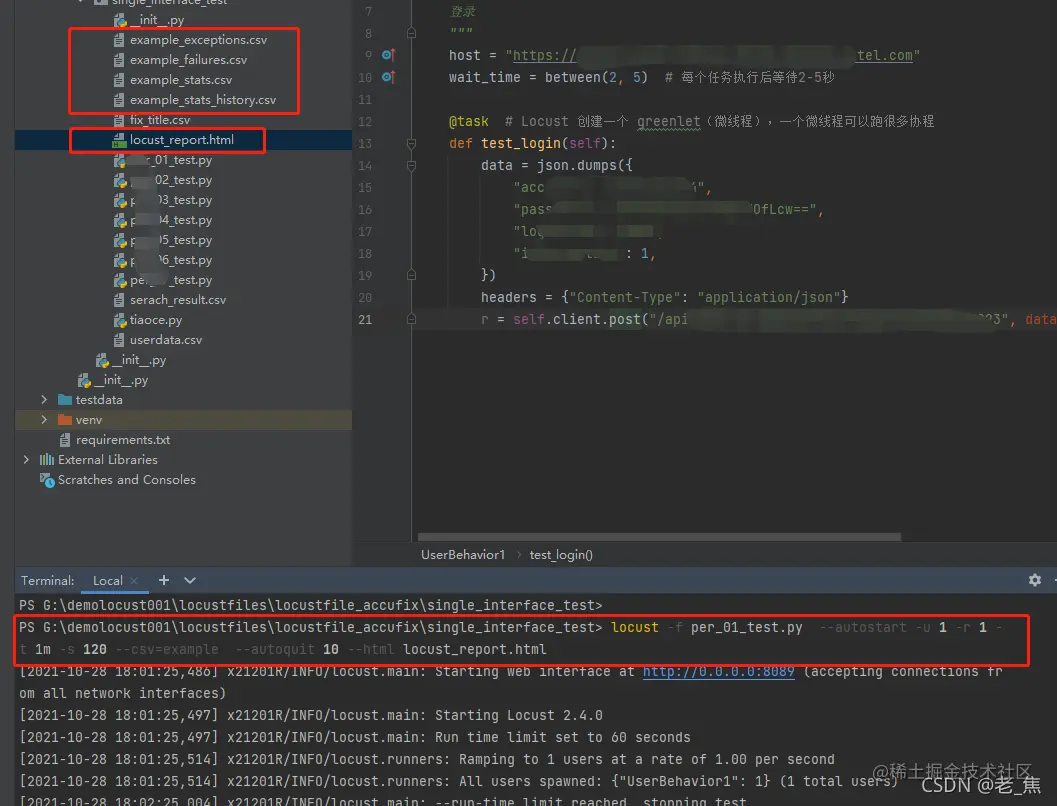The width and height of the screenshot is (1057, 806).
Task: Click 'Run time limit set to 60 seconds' line
Action: click(x=562, y=737)
